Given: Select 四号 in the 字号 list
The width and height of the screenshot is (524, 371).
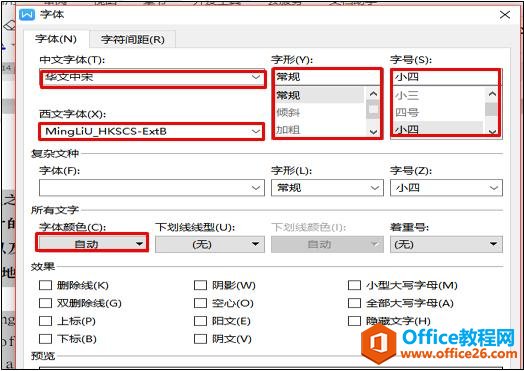Looking at the screenshot, I should coord(438,112).
